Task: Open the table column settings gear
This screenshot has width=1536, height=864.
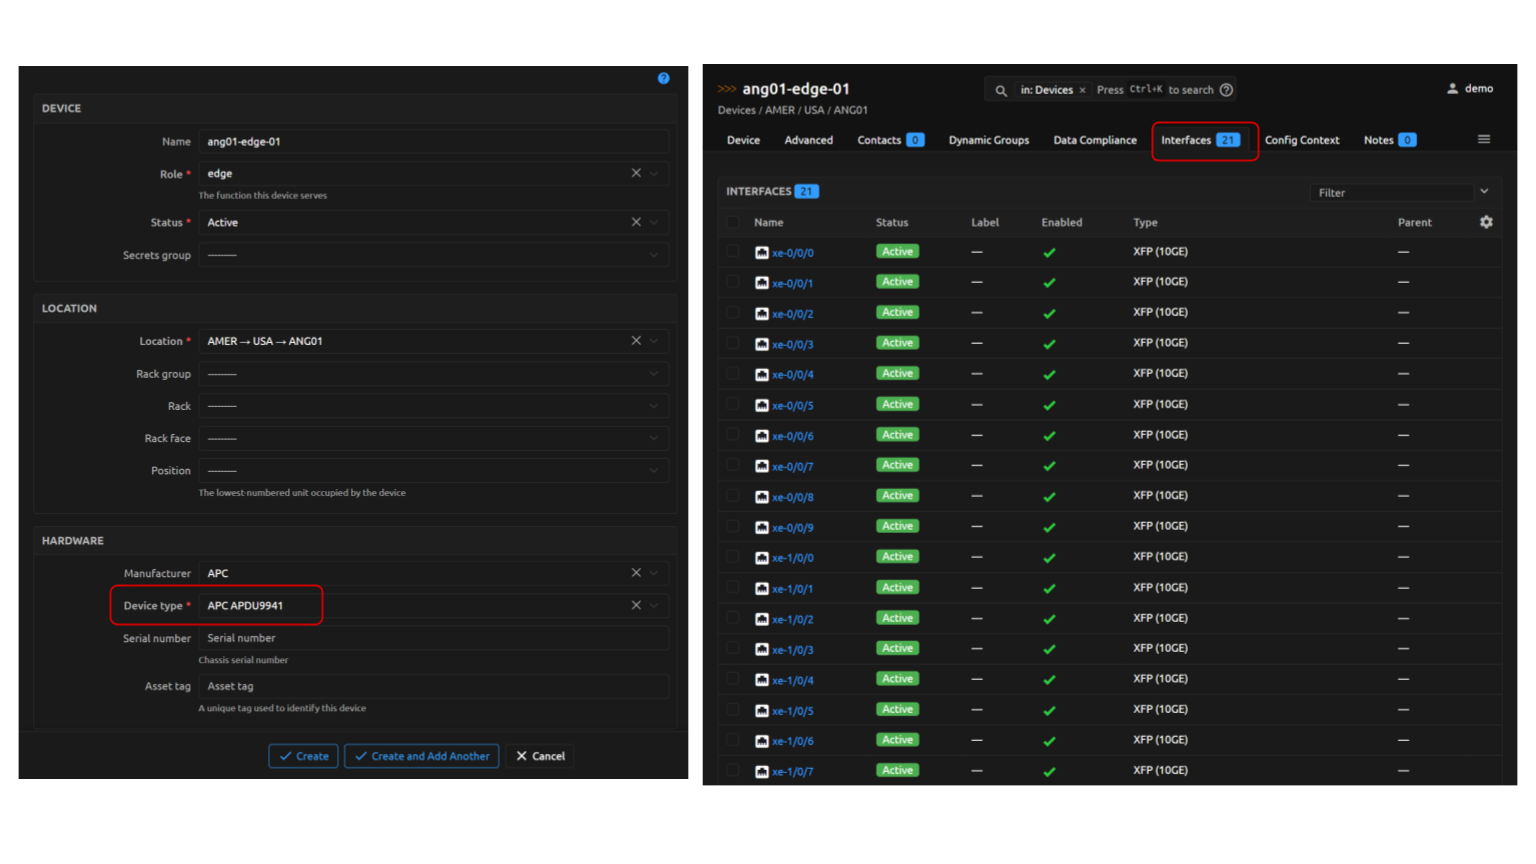Action: pyautogui.click(x=1486, y=222)
